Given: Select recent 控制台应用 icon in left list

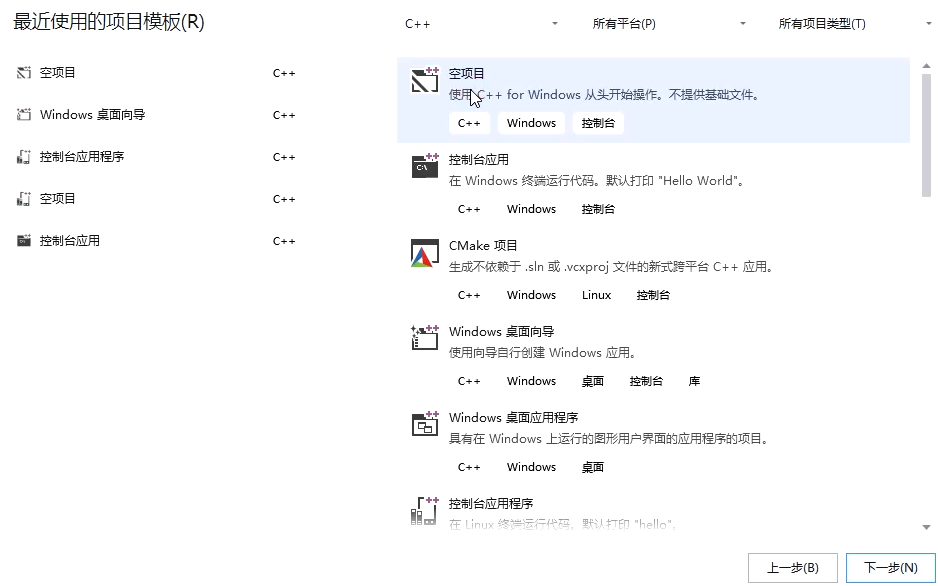Looking at the screenshot, I should click(x=24, y=241).
